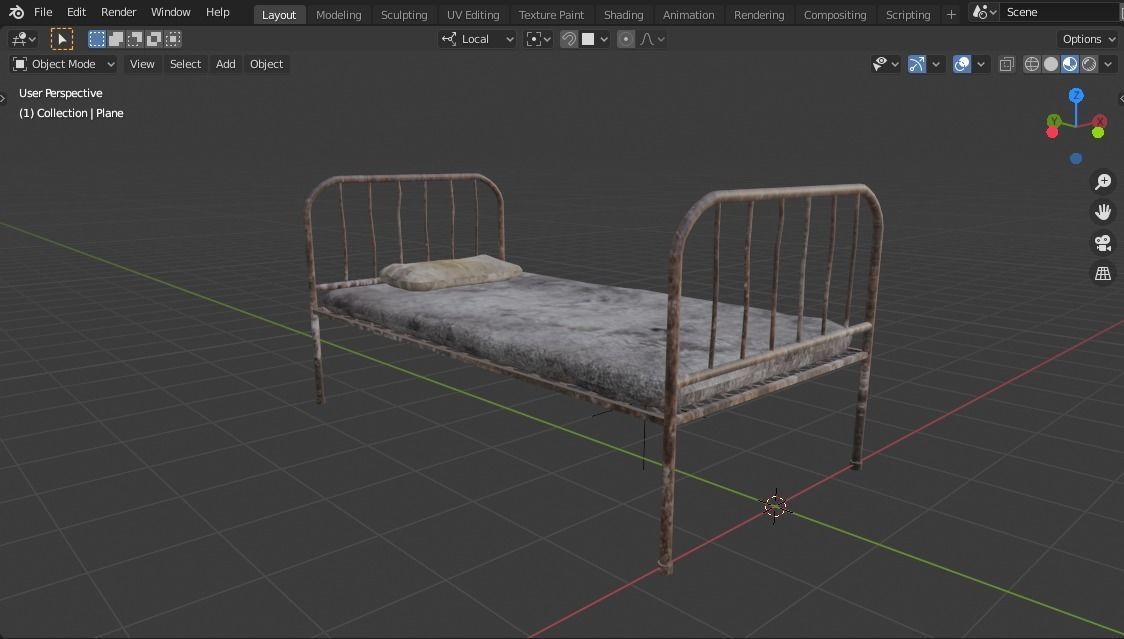Click the hand pan view icon
The height and width of the screenshot is (639, 1124).
point(1103,212)
